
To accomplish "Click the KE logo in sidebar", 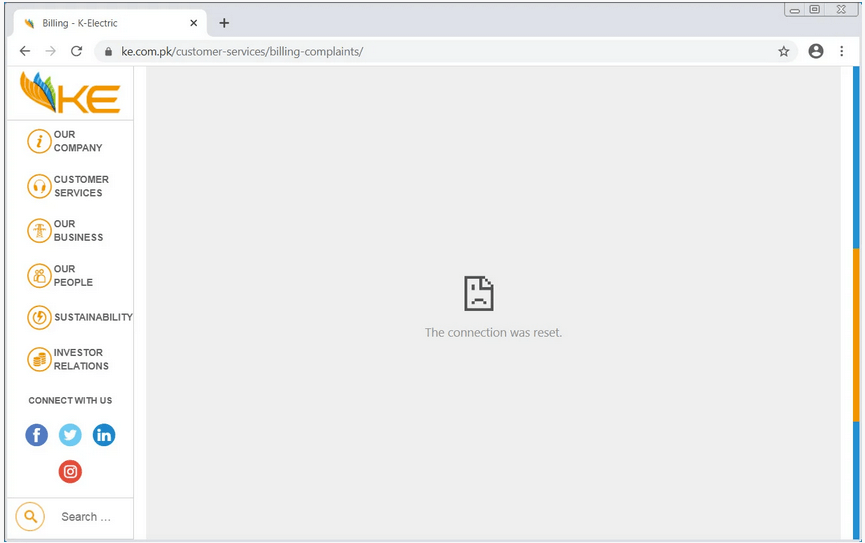I will click(70, 93).
